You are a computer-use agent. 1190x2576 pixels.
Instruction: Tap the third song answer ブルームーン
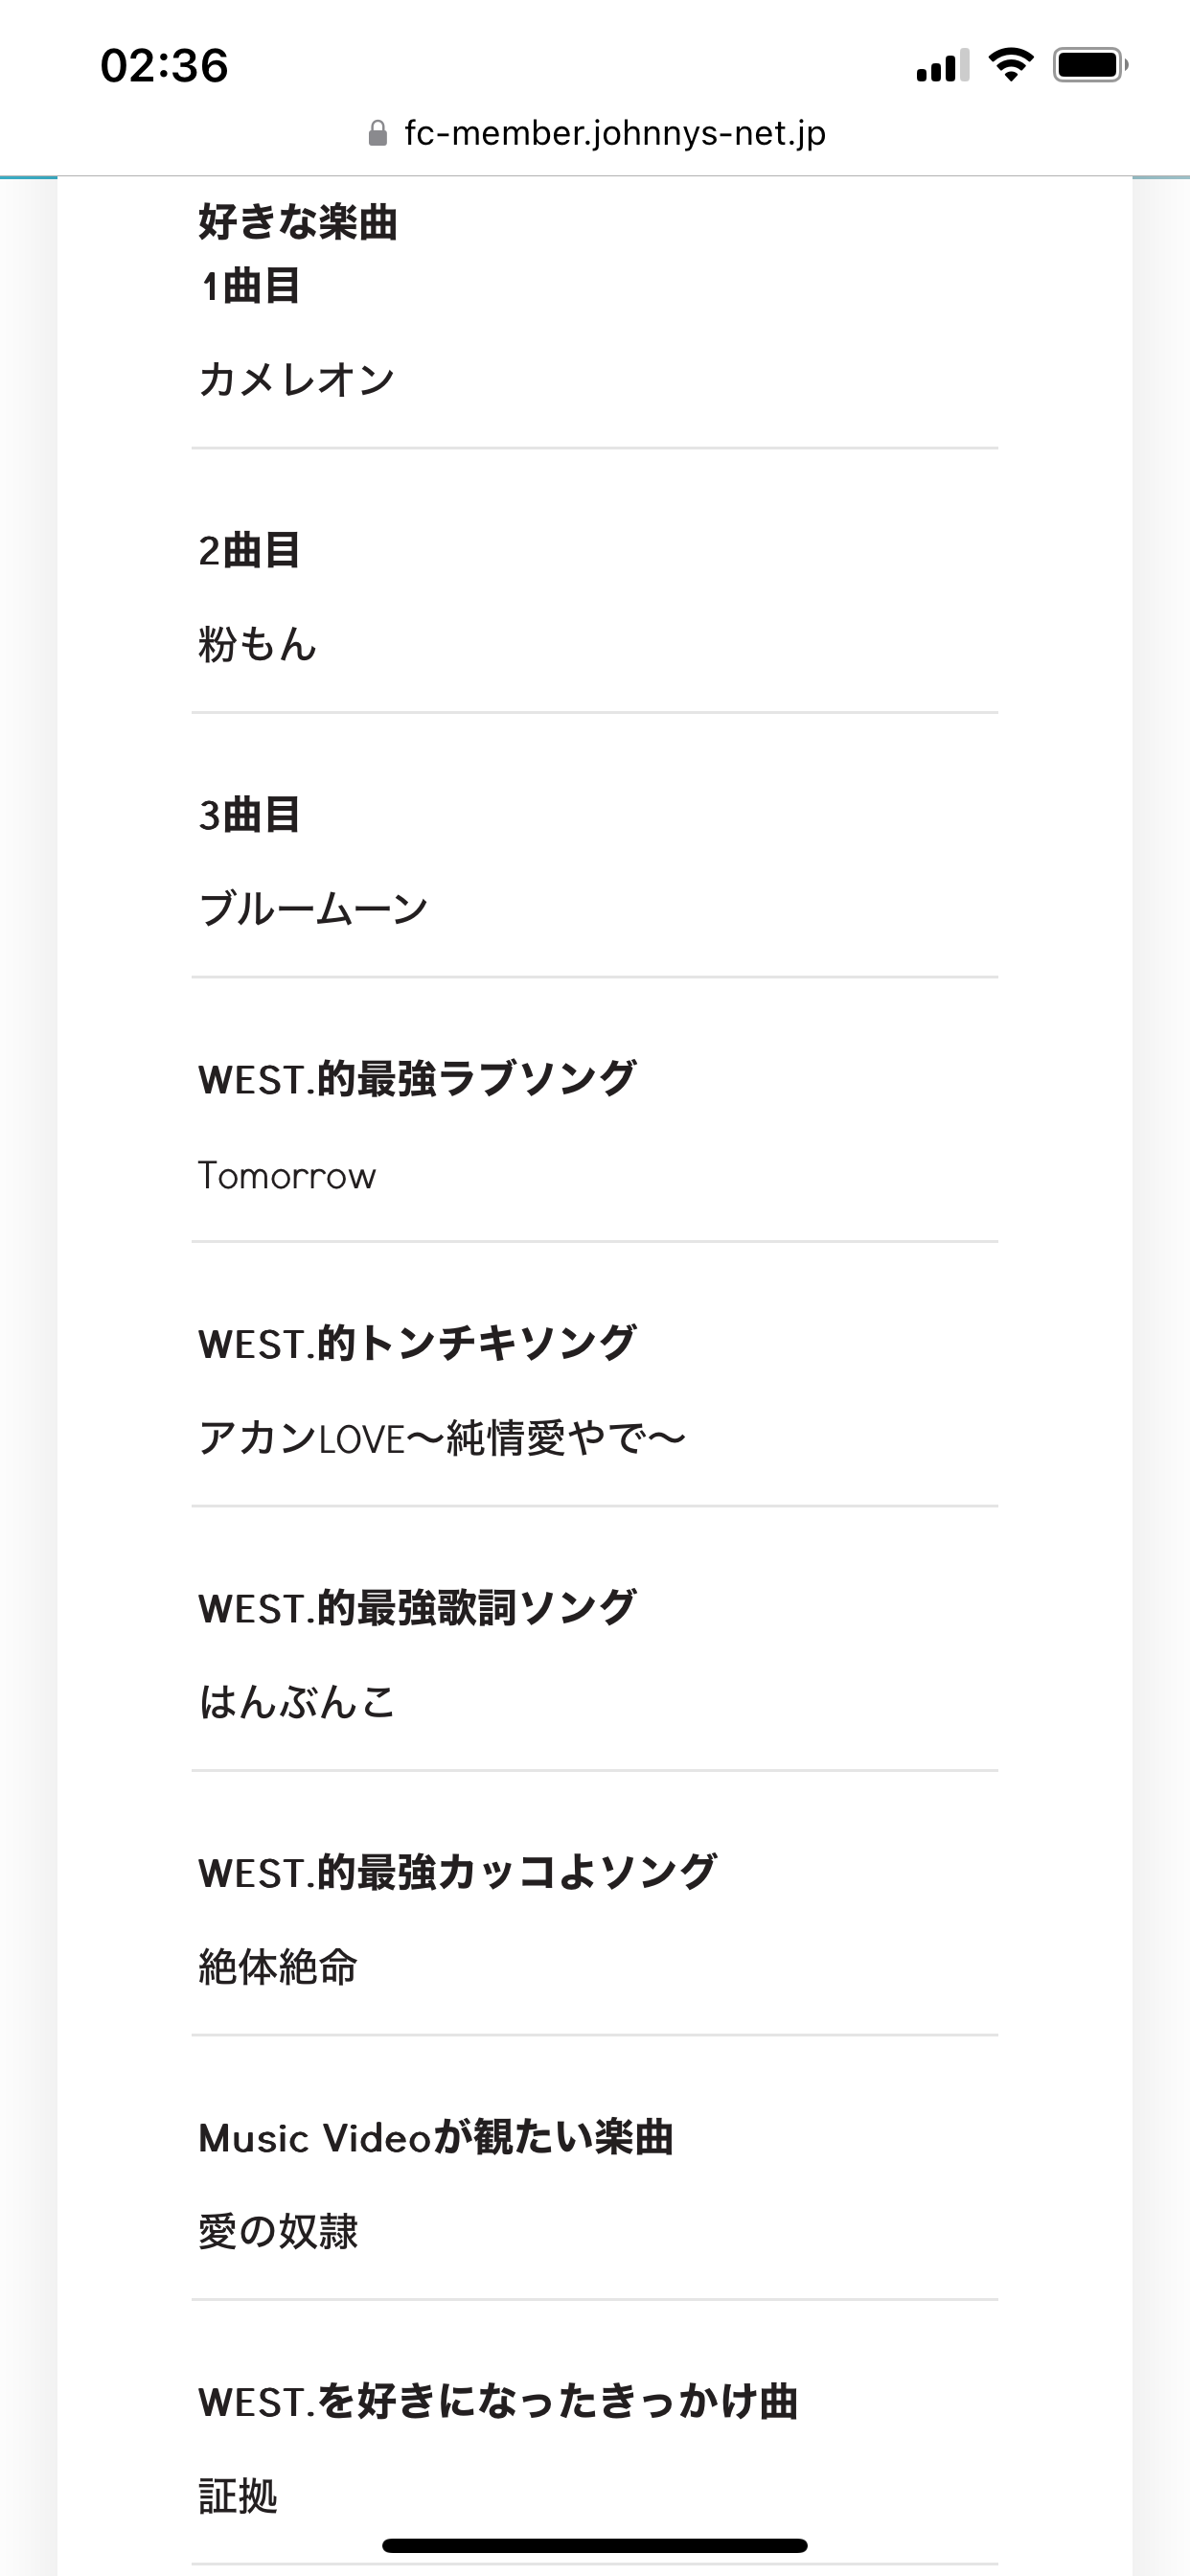point(313,909)
